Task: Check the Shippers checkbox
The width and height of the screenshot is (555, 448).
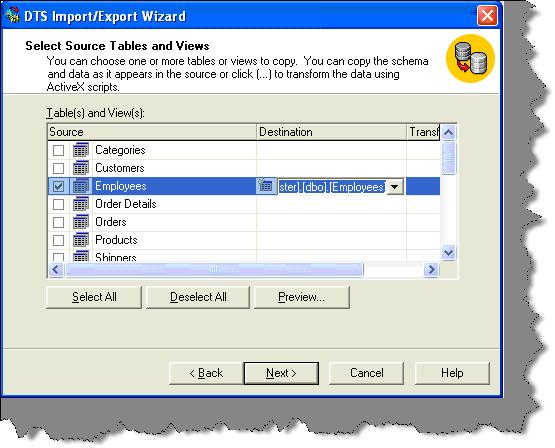Action: tap(58, 257)
